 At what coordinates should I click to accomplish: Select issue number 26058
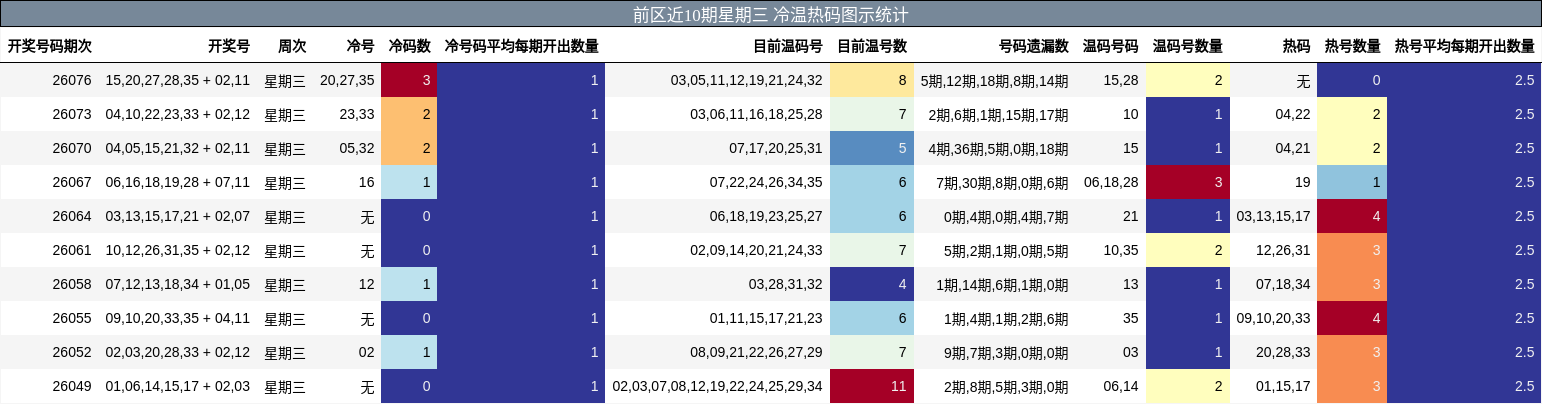[72, 284]
